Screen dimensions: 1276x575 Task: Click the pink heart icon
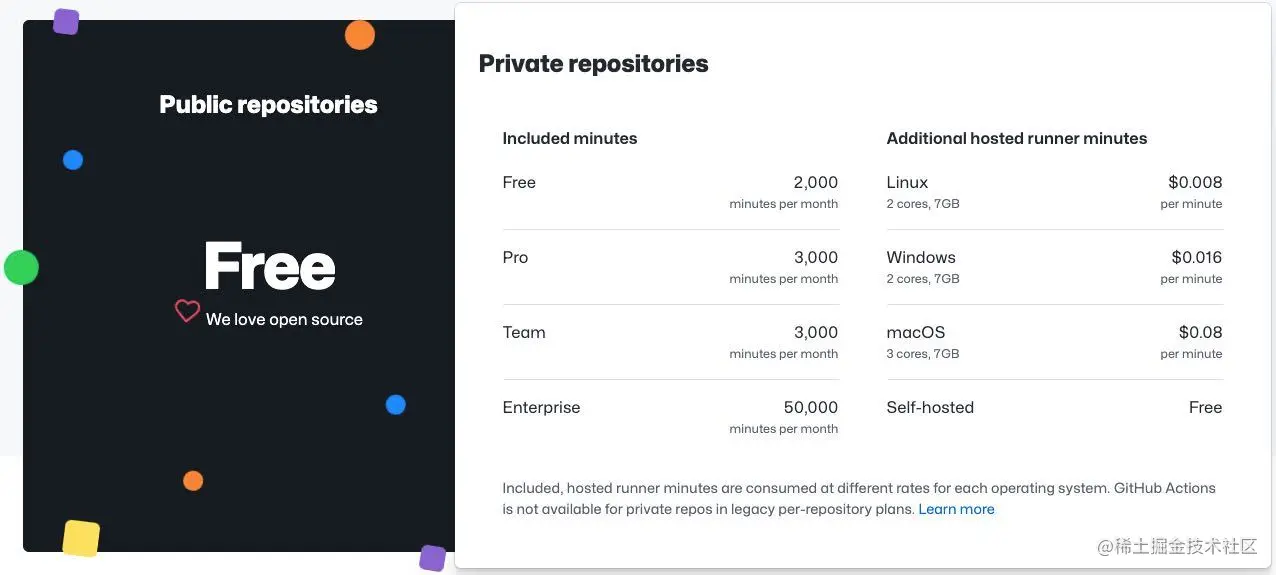tap(187, 311)
